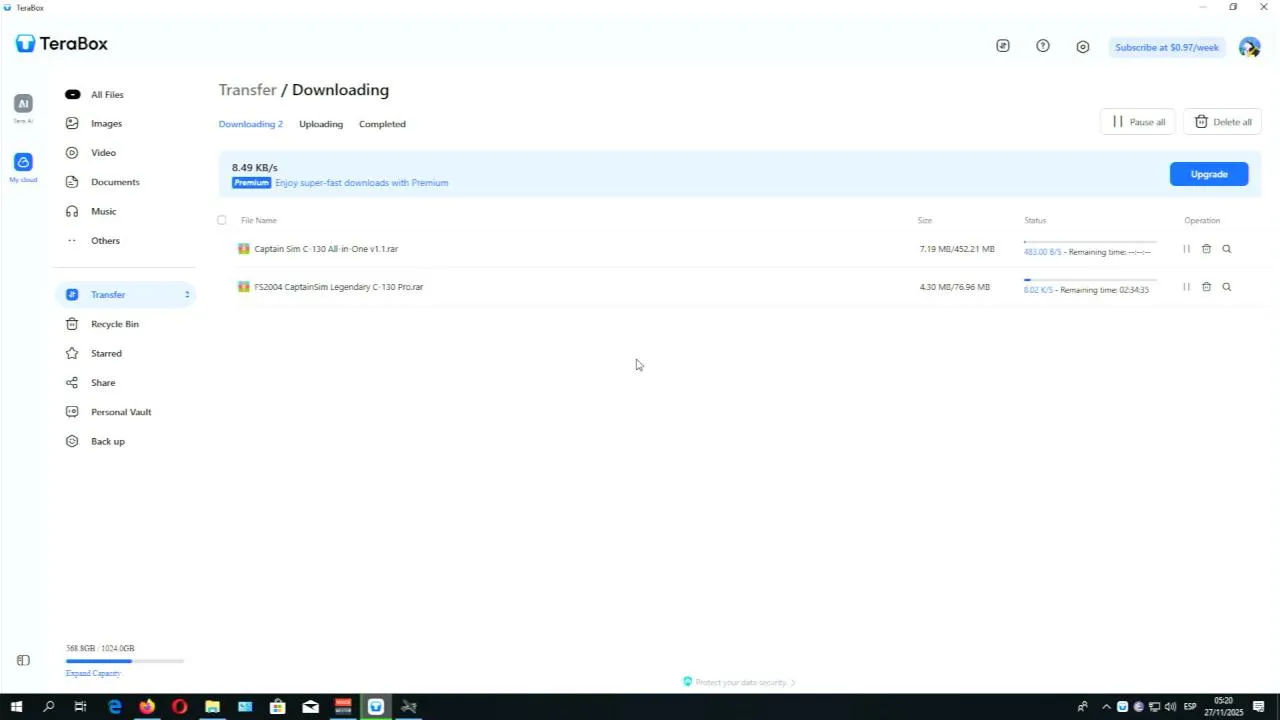The width and height of the screenshot is (1280, 720).
Task: Click the storage capacity usage bar
Action: tap(125, 661)
